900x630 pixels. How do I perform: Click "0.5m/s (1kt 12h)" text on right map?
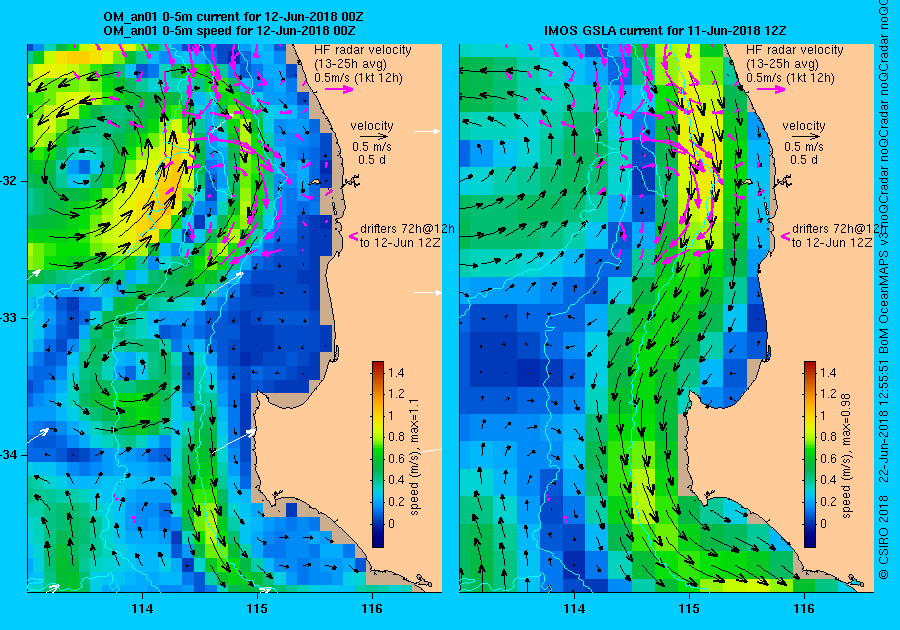click(790, 77)
